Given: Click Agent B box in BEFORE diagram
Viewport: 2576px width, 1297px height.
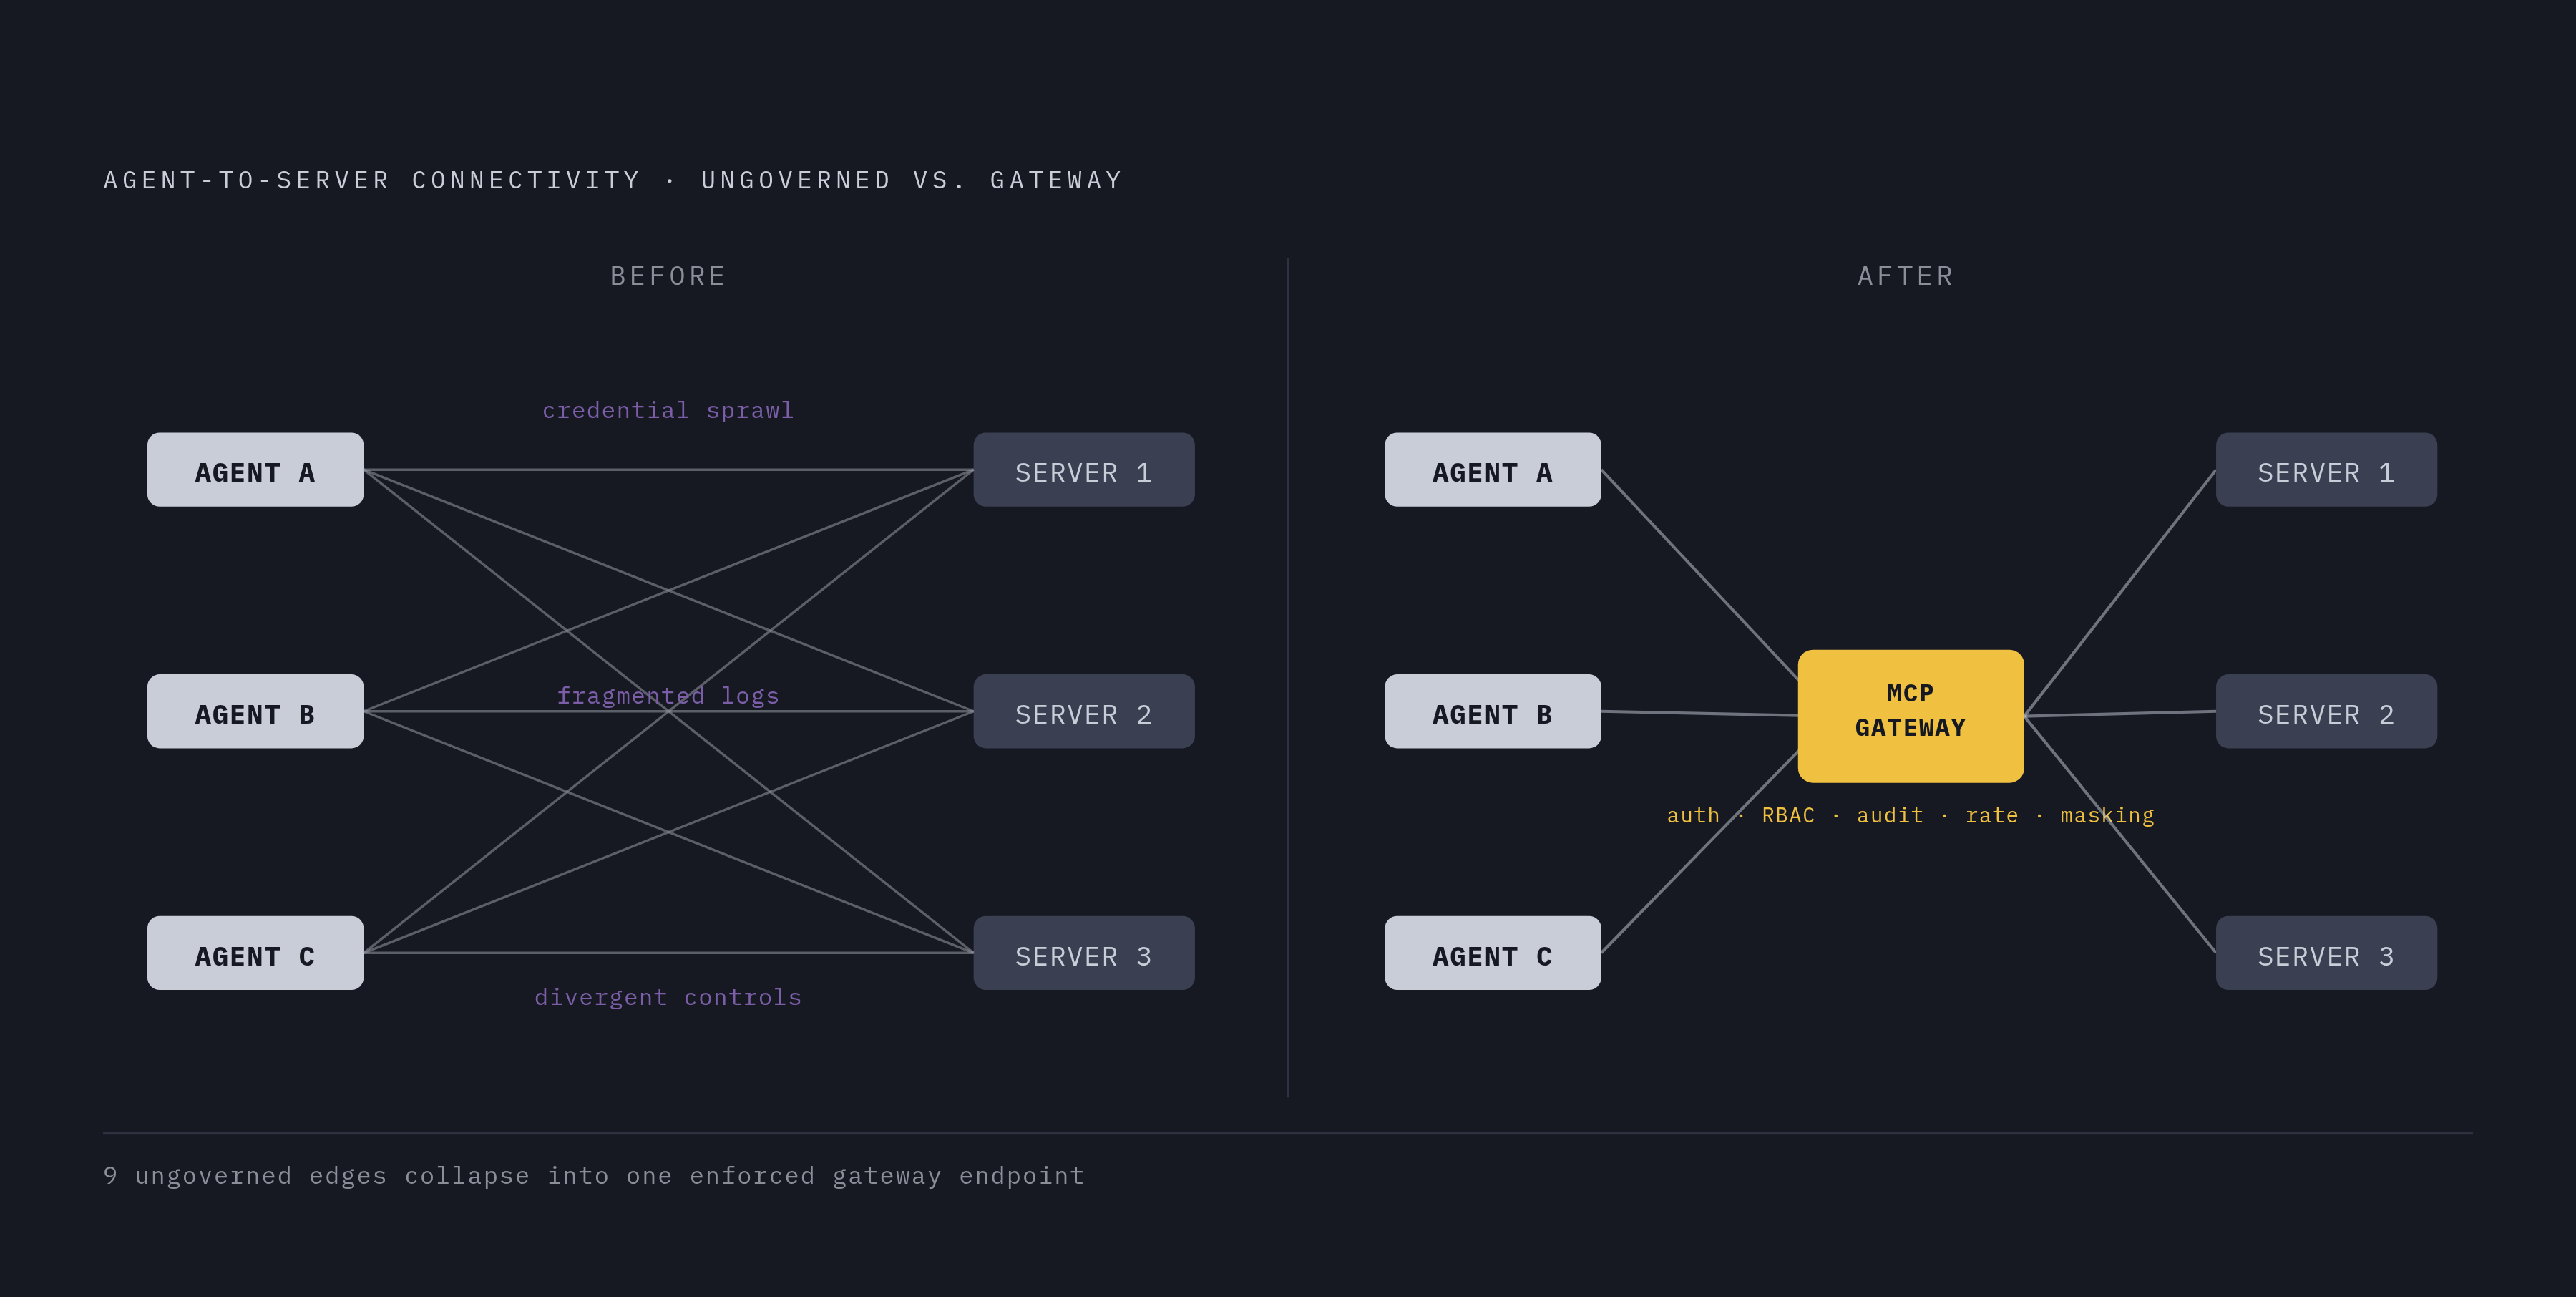Looking at the screenshot, I should click(x=255, y=712).
